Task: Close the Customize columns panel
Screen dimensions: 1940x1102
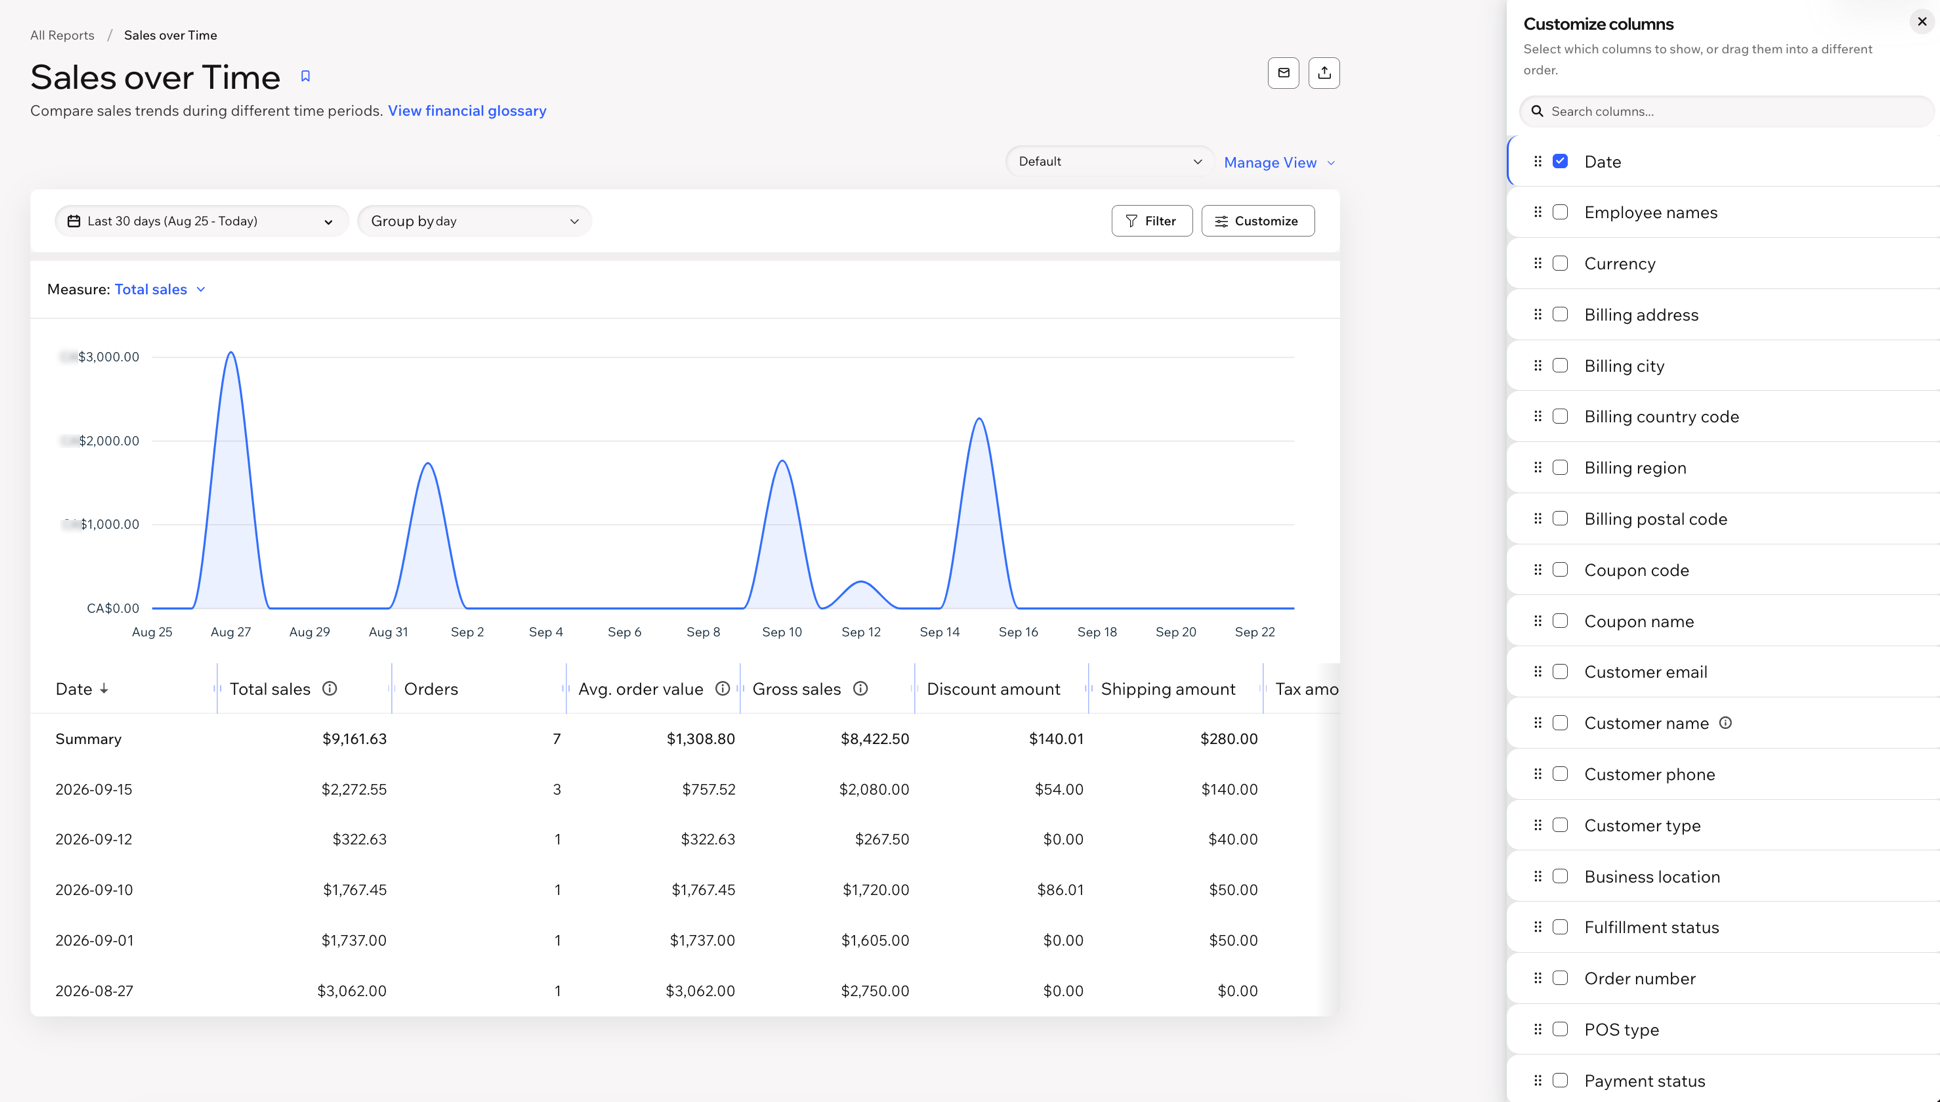Action: click(x=1921, y=22)
